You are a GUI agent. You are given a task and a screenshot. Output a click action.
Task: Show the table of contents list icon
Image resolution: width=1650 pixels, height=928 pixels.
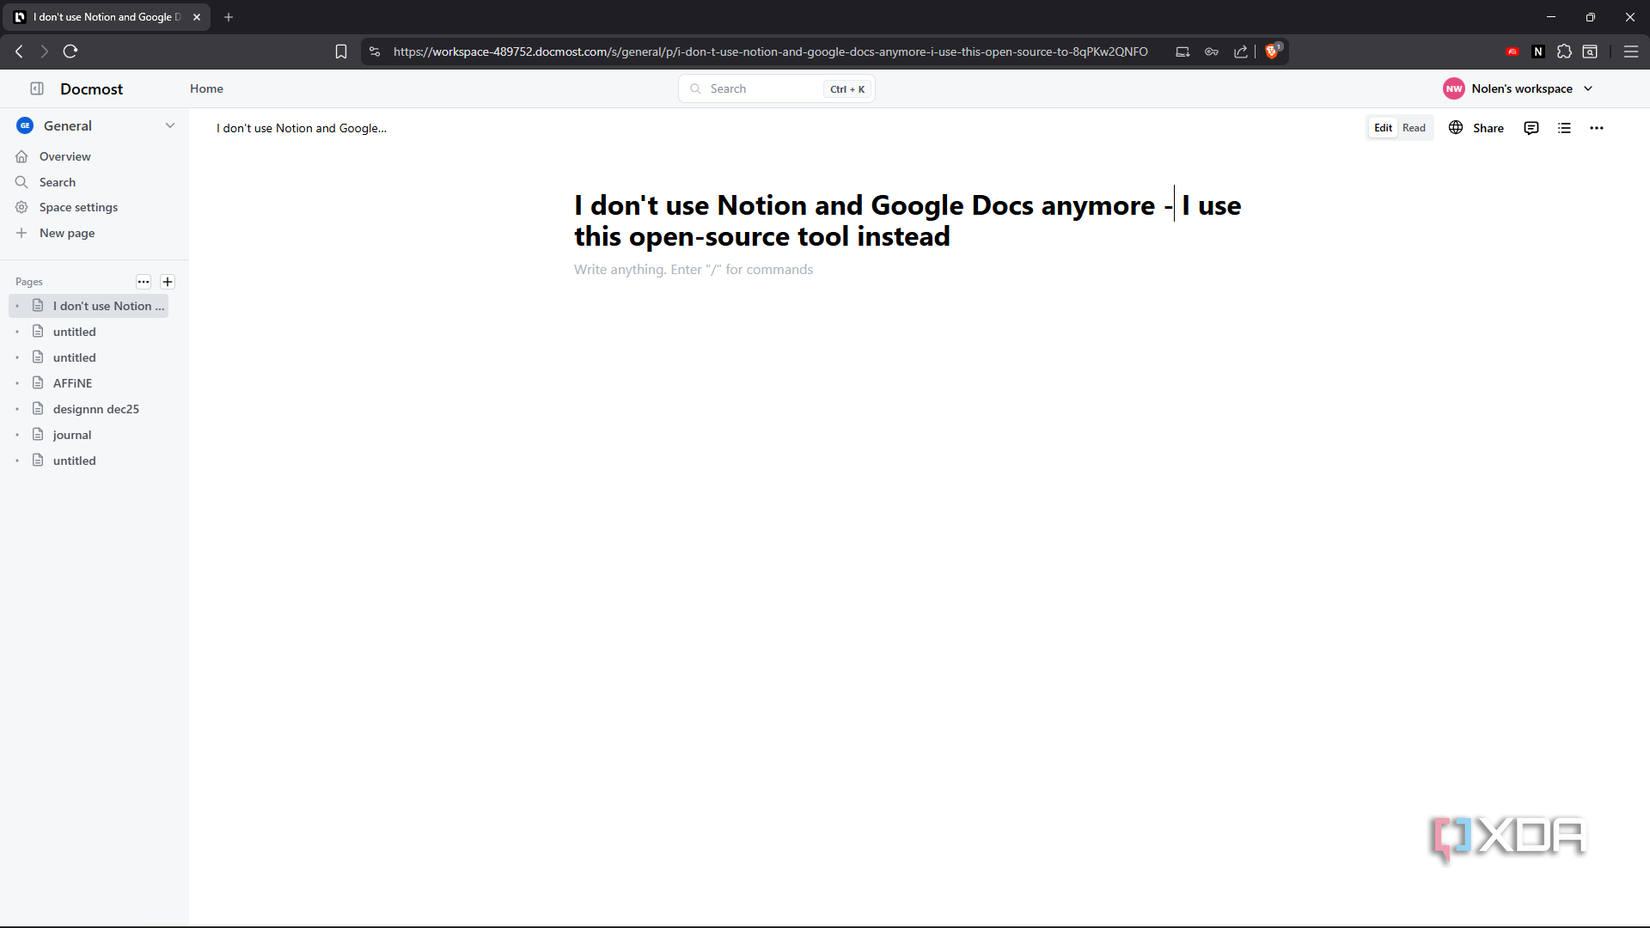coord(1564,128)
